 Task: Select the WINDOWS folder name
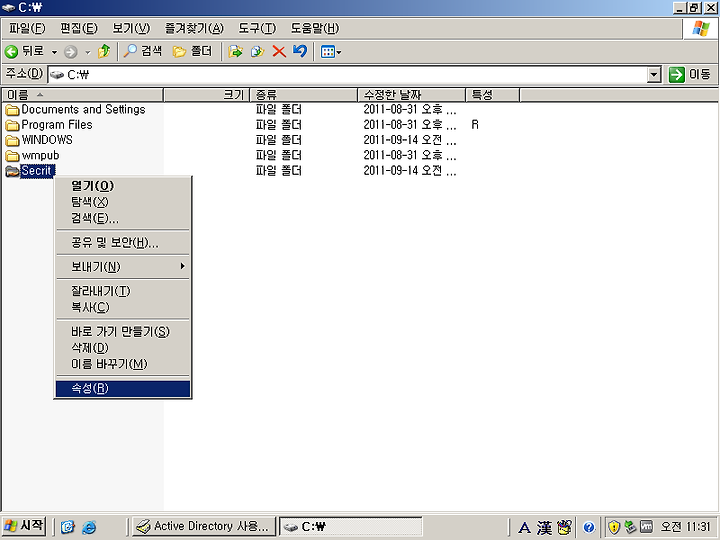coord(47,140)
